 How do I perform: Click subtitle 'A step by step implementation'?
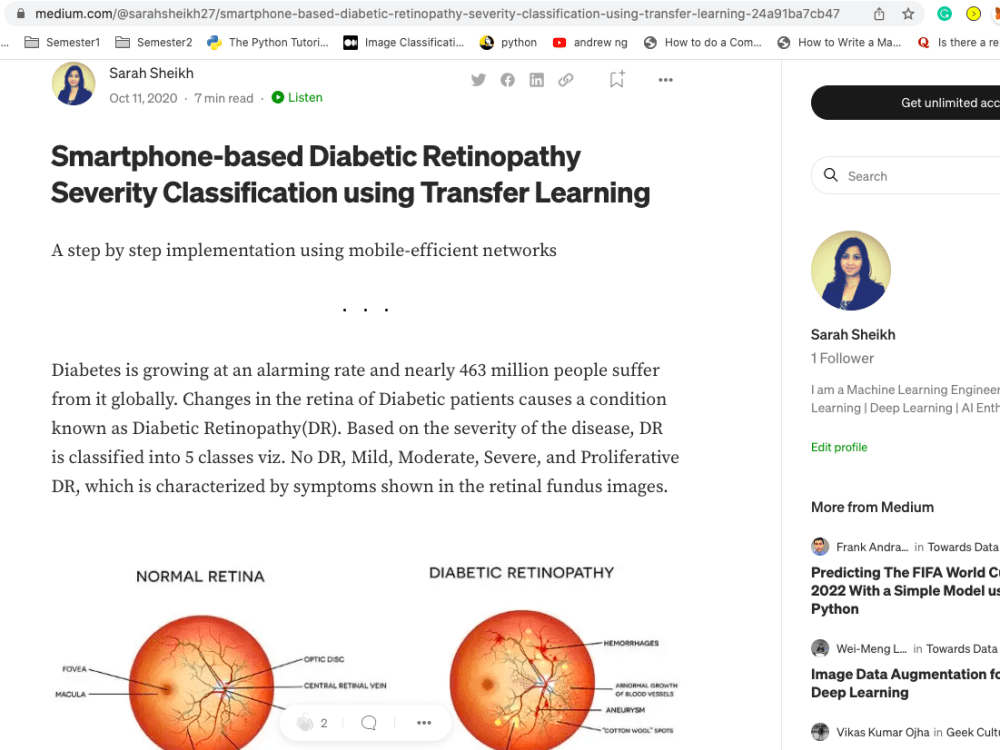click(304, 250)
